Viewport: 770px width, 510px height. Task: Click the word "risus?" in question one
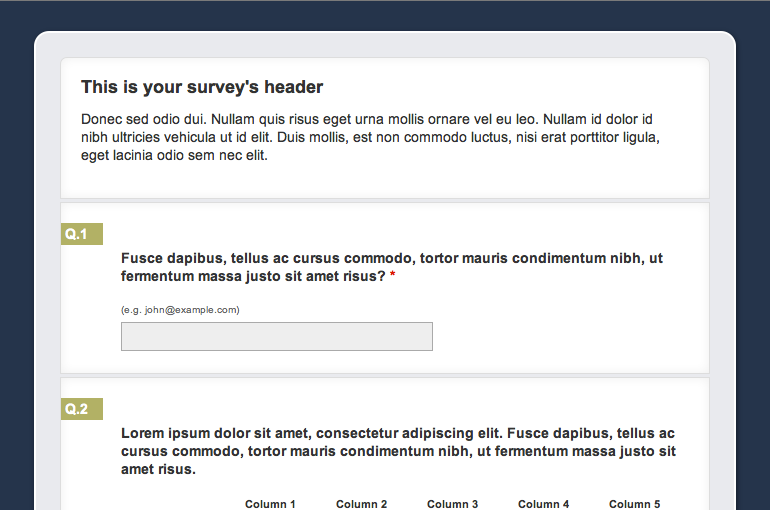[x=363, y=277]
